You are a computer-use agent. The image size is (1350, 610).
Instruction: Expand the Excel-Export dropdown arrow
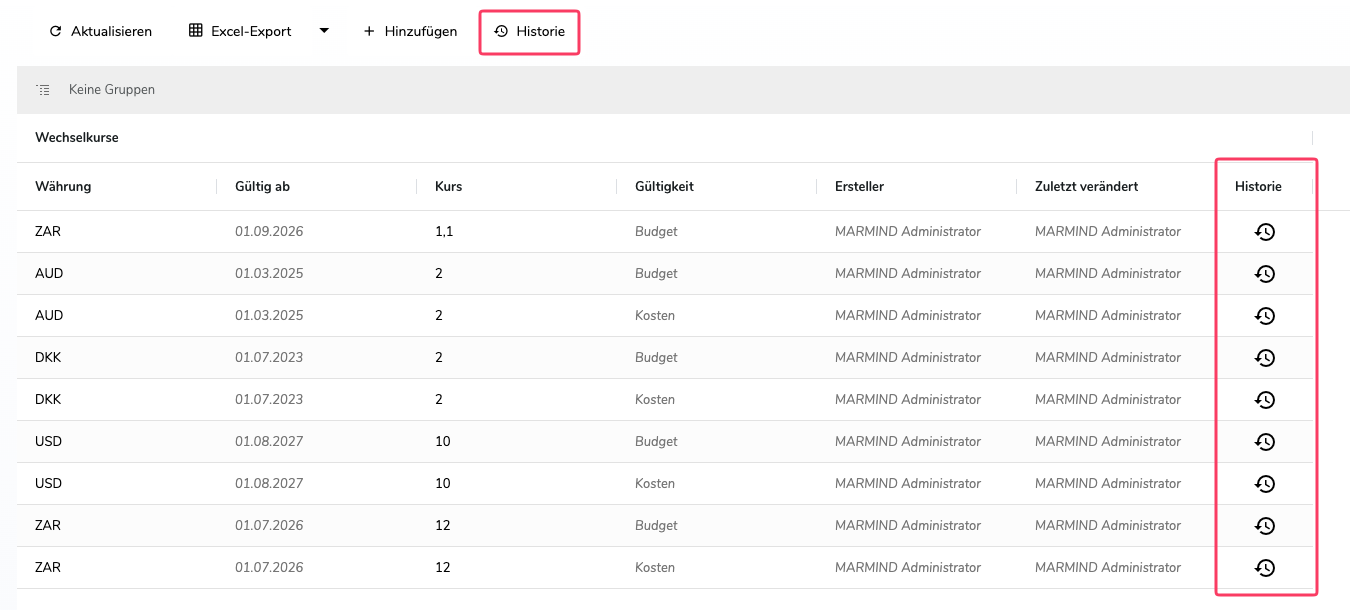[324, 31]
